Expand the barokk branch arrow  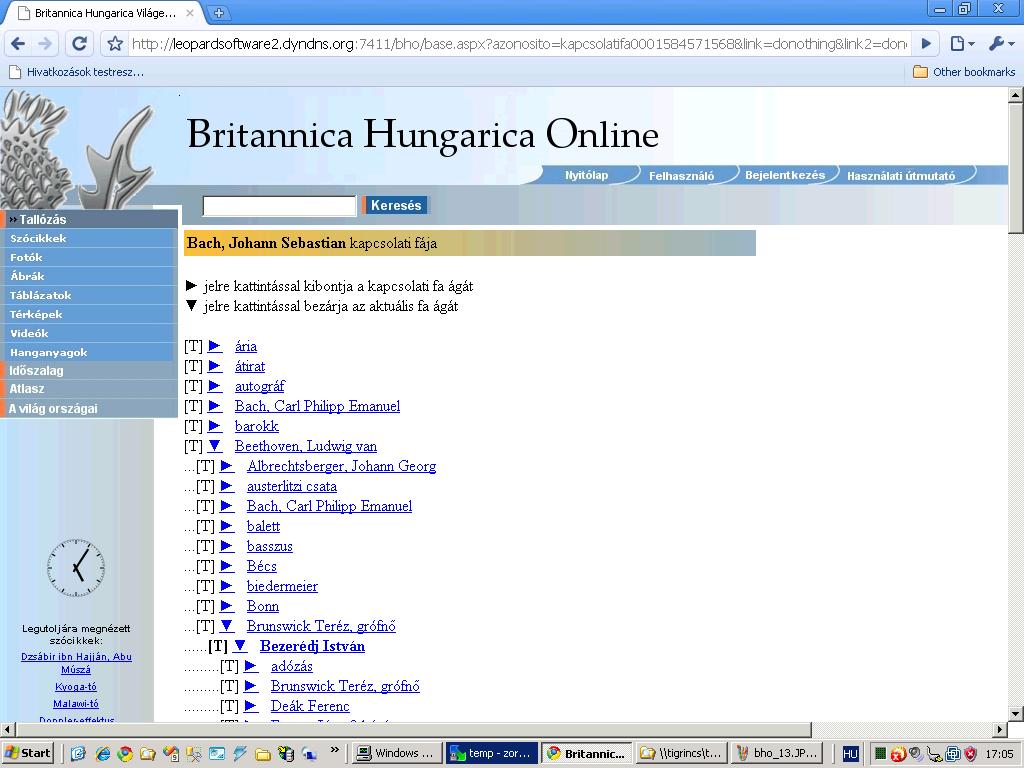pos(215,426)
